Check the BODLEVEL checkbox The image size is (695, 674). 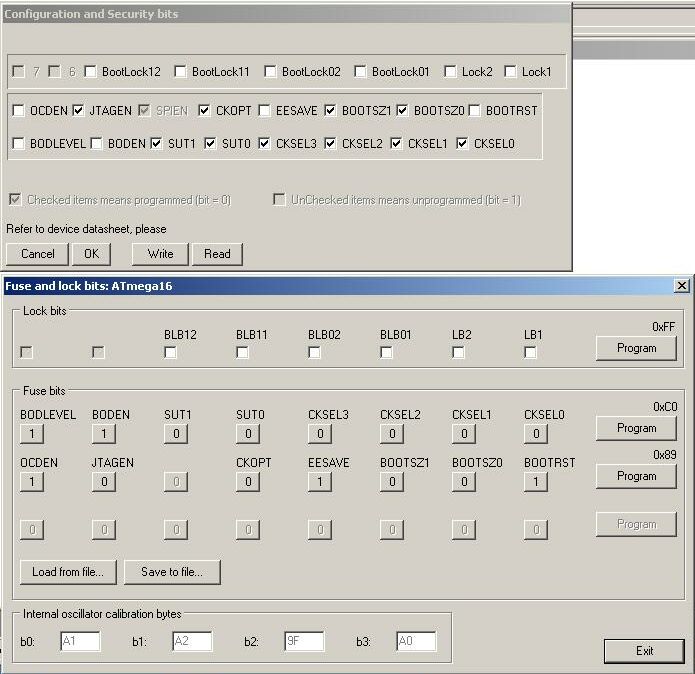point(19,144)
